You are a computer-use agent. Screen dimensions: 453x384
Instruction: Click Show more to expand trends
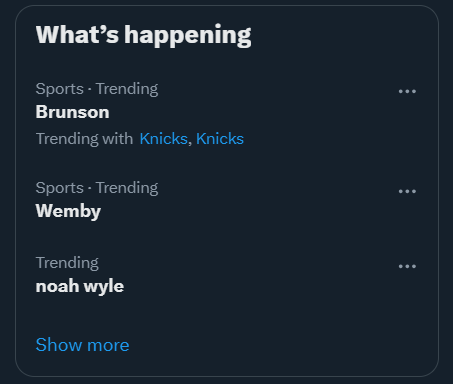(x=82, y=345)
